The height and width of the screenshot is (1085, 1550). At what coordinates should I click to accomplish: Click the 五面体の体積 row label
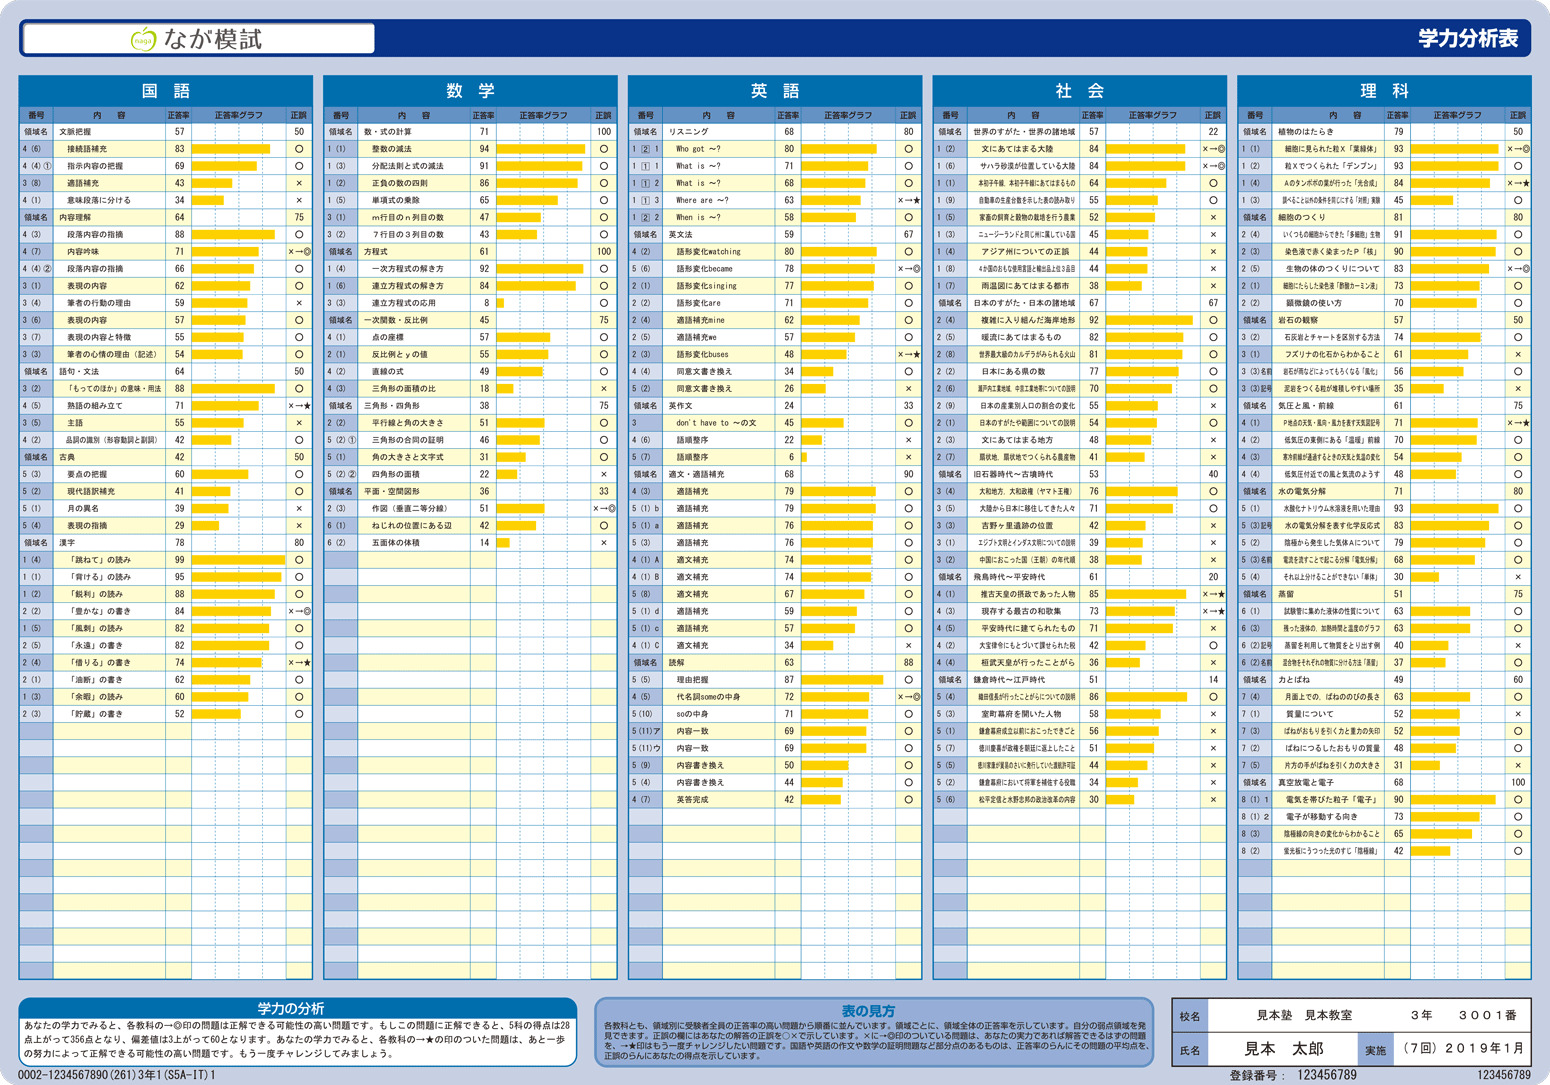point(395,543)
